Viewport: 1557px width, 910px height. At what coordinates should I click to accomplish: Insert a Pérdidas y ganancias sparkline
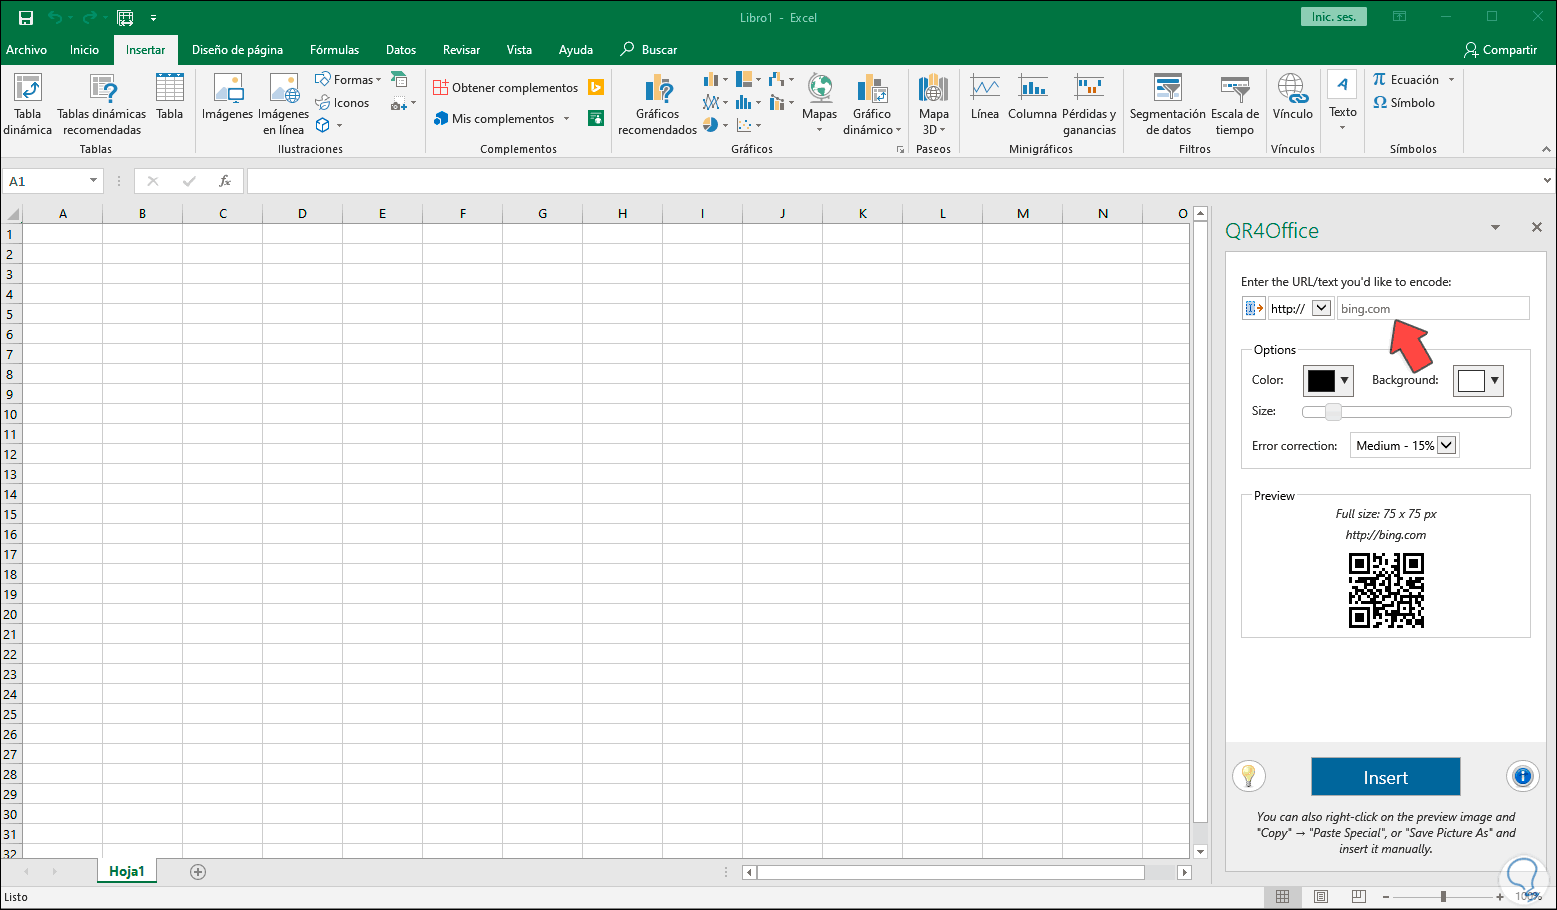[x=1089, y=104]
